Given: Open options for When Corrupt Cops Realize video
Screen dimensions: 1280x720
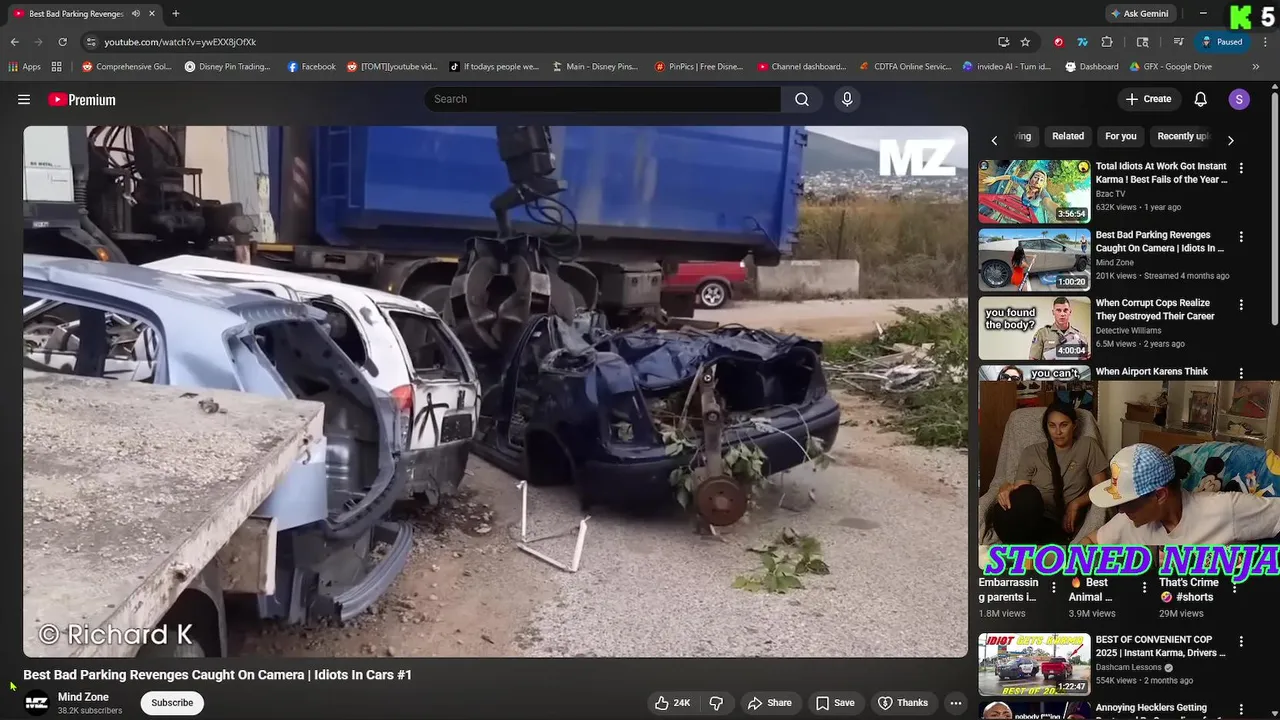Looking at the screenshot, I should tap(1241, 304).
